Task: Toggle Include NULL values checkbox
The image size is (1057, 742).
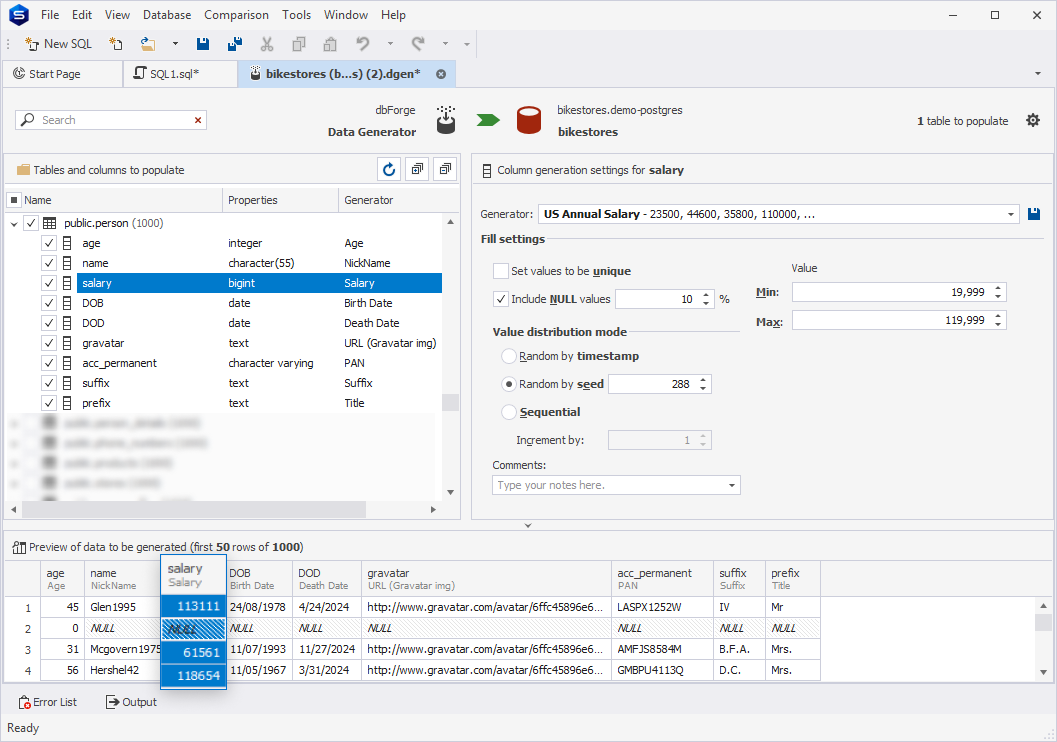Action: (501, 299)
